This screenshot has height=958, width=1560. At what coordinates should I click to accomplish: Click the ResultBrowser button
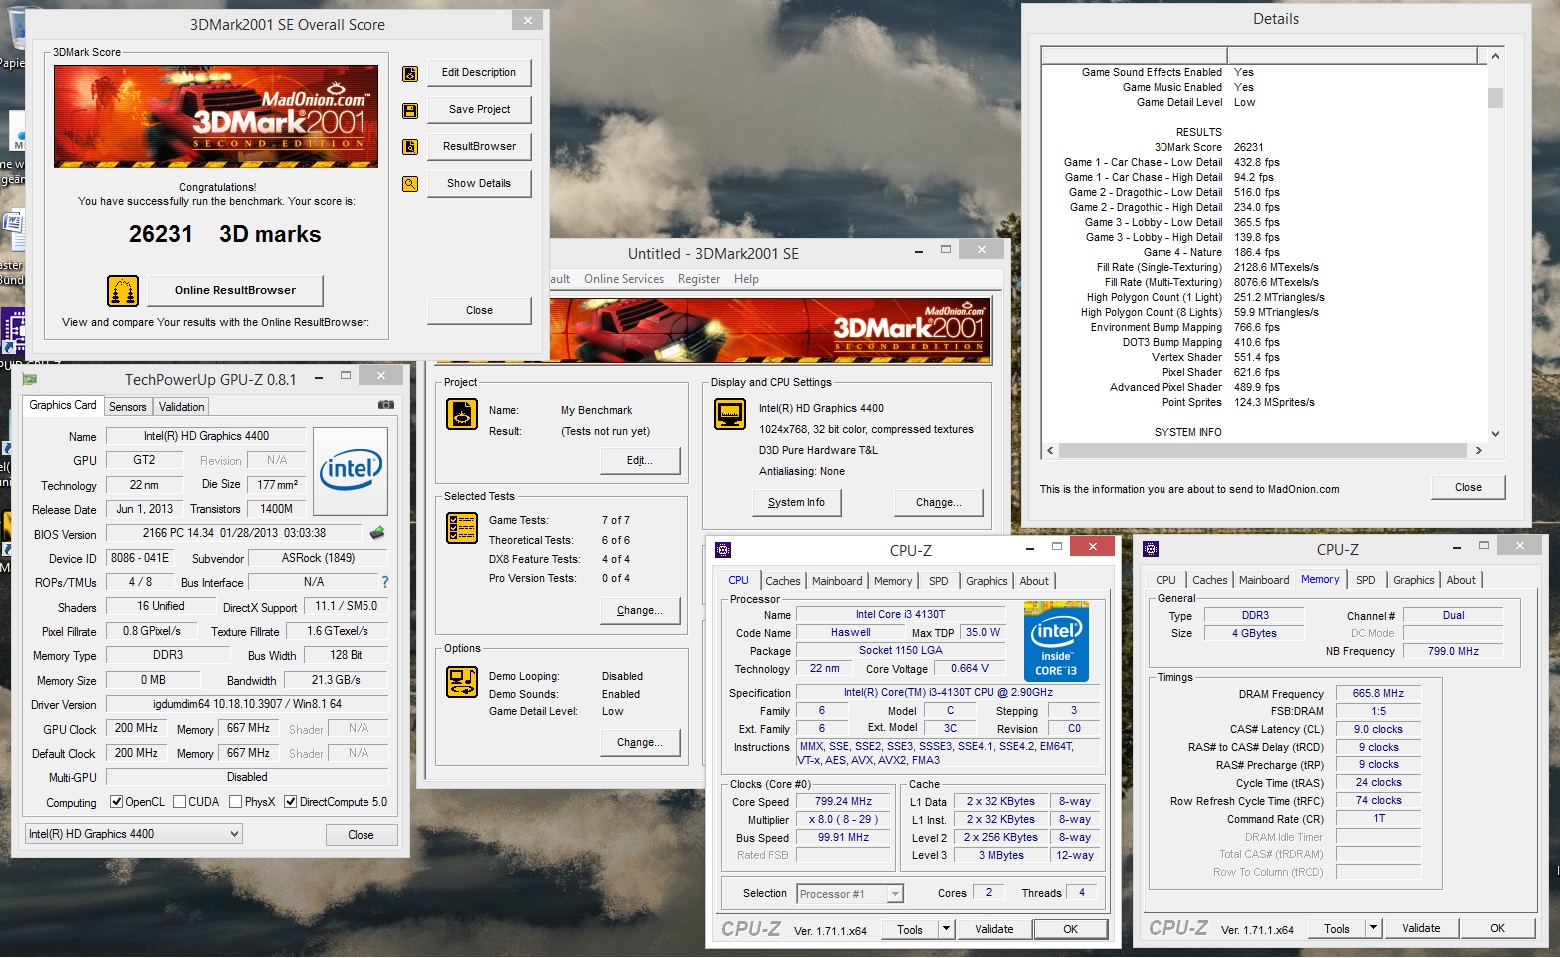(x=479, y=147)
